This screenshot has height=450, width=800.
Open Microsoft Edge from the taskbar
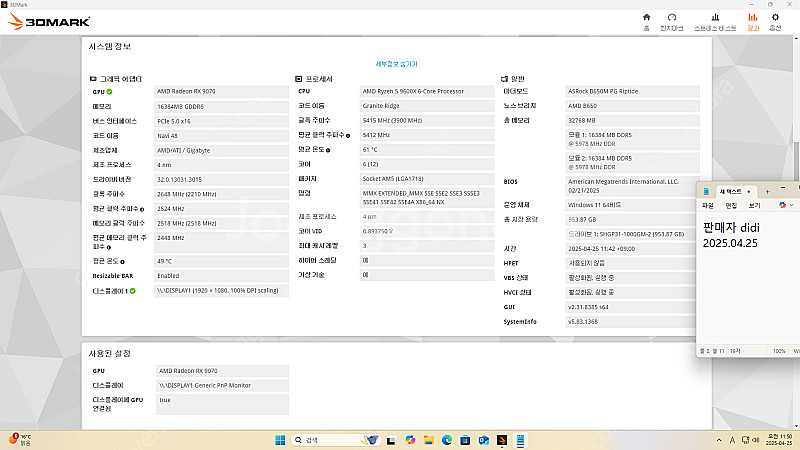pos(447,440)
